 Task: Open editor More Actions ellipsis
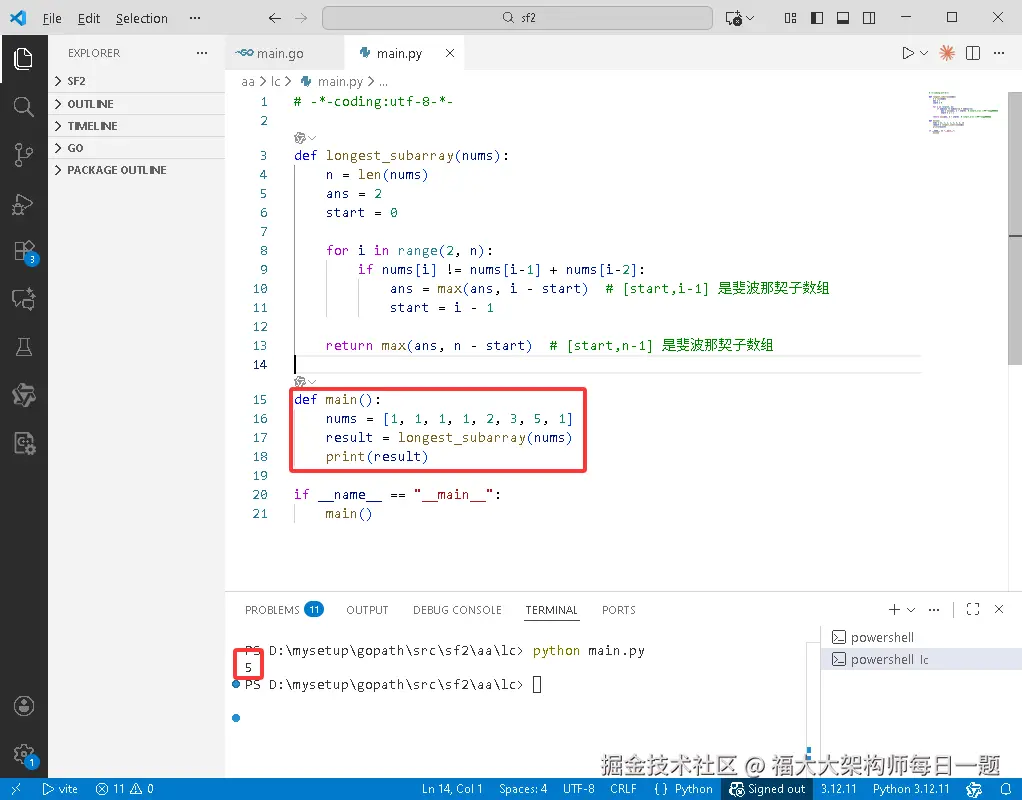click(x=999, y=53)
